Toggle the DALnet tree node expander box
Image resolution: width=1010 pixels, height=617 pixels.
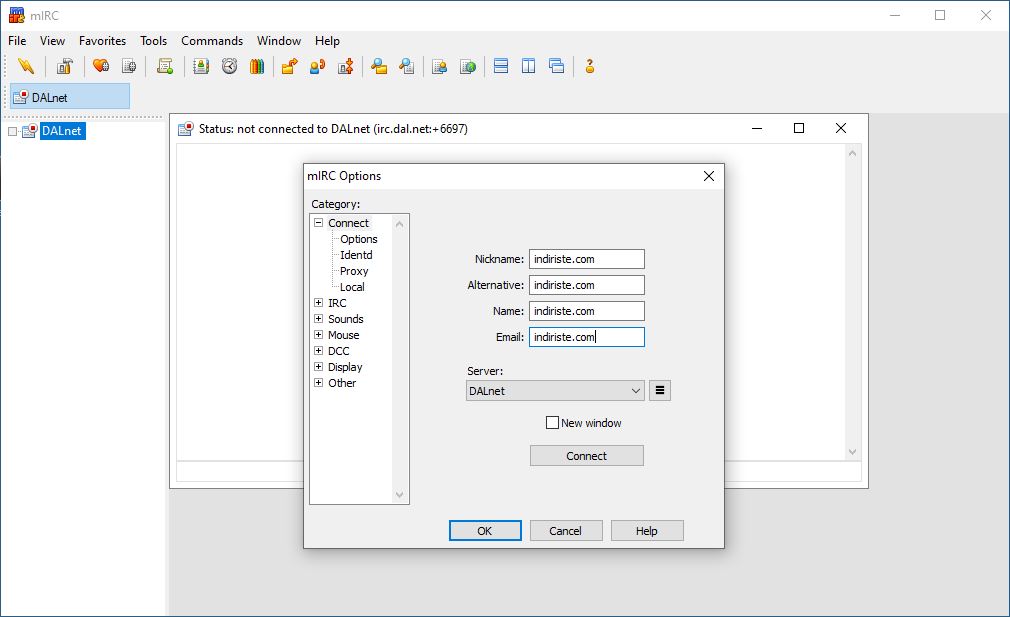(12, 131)
